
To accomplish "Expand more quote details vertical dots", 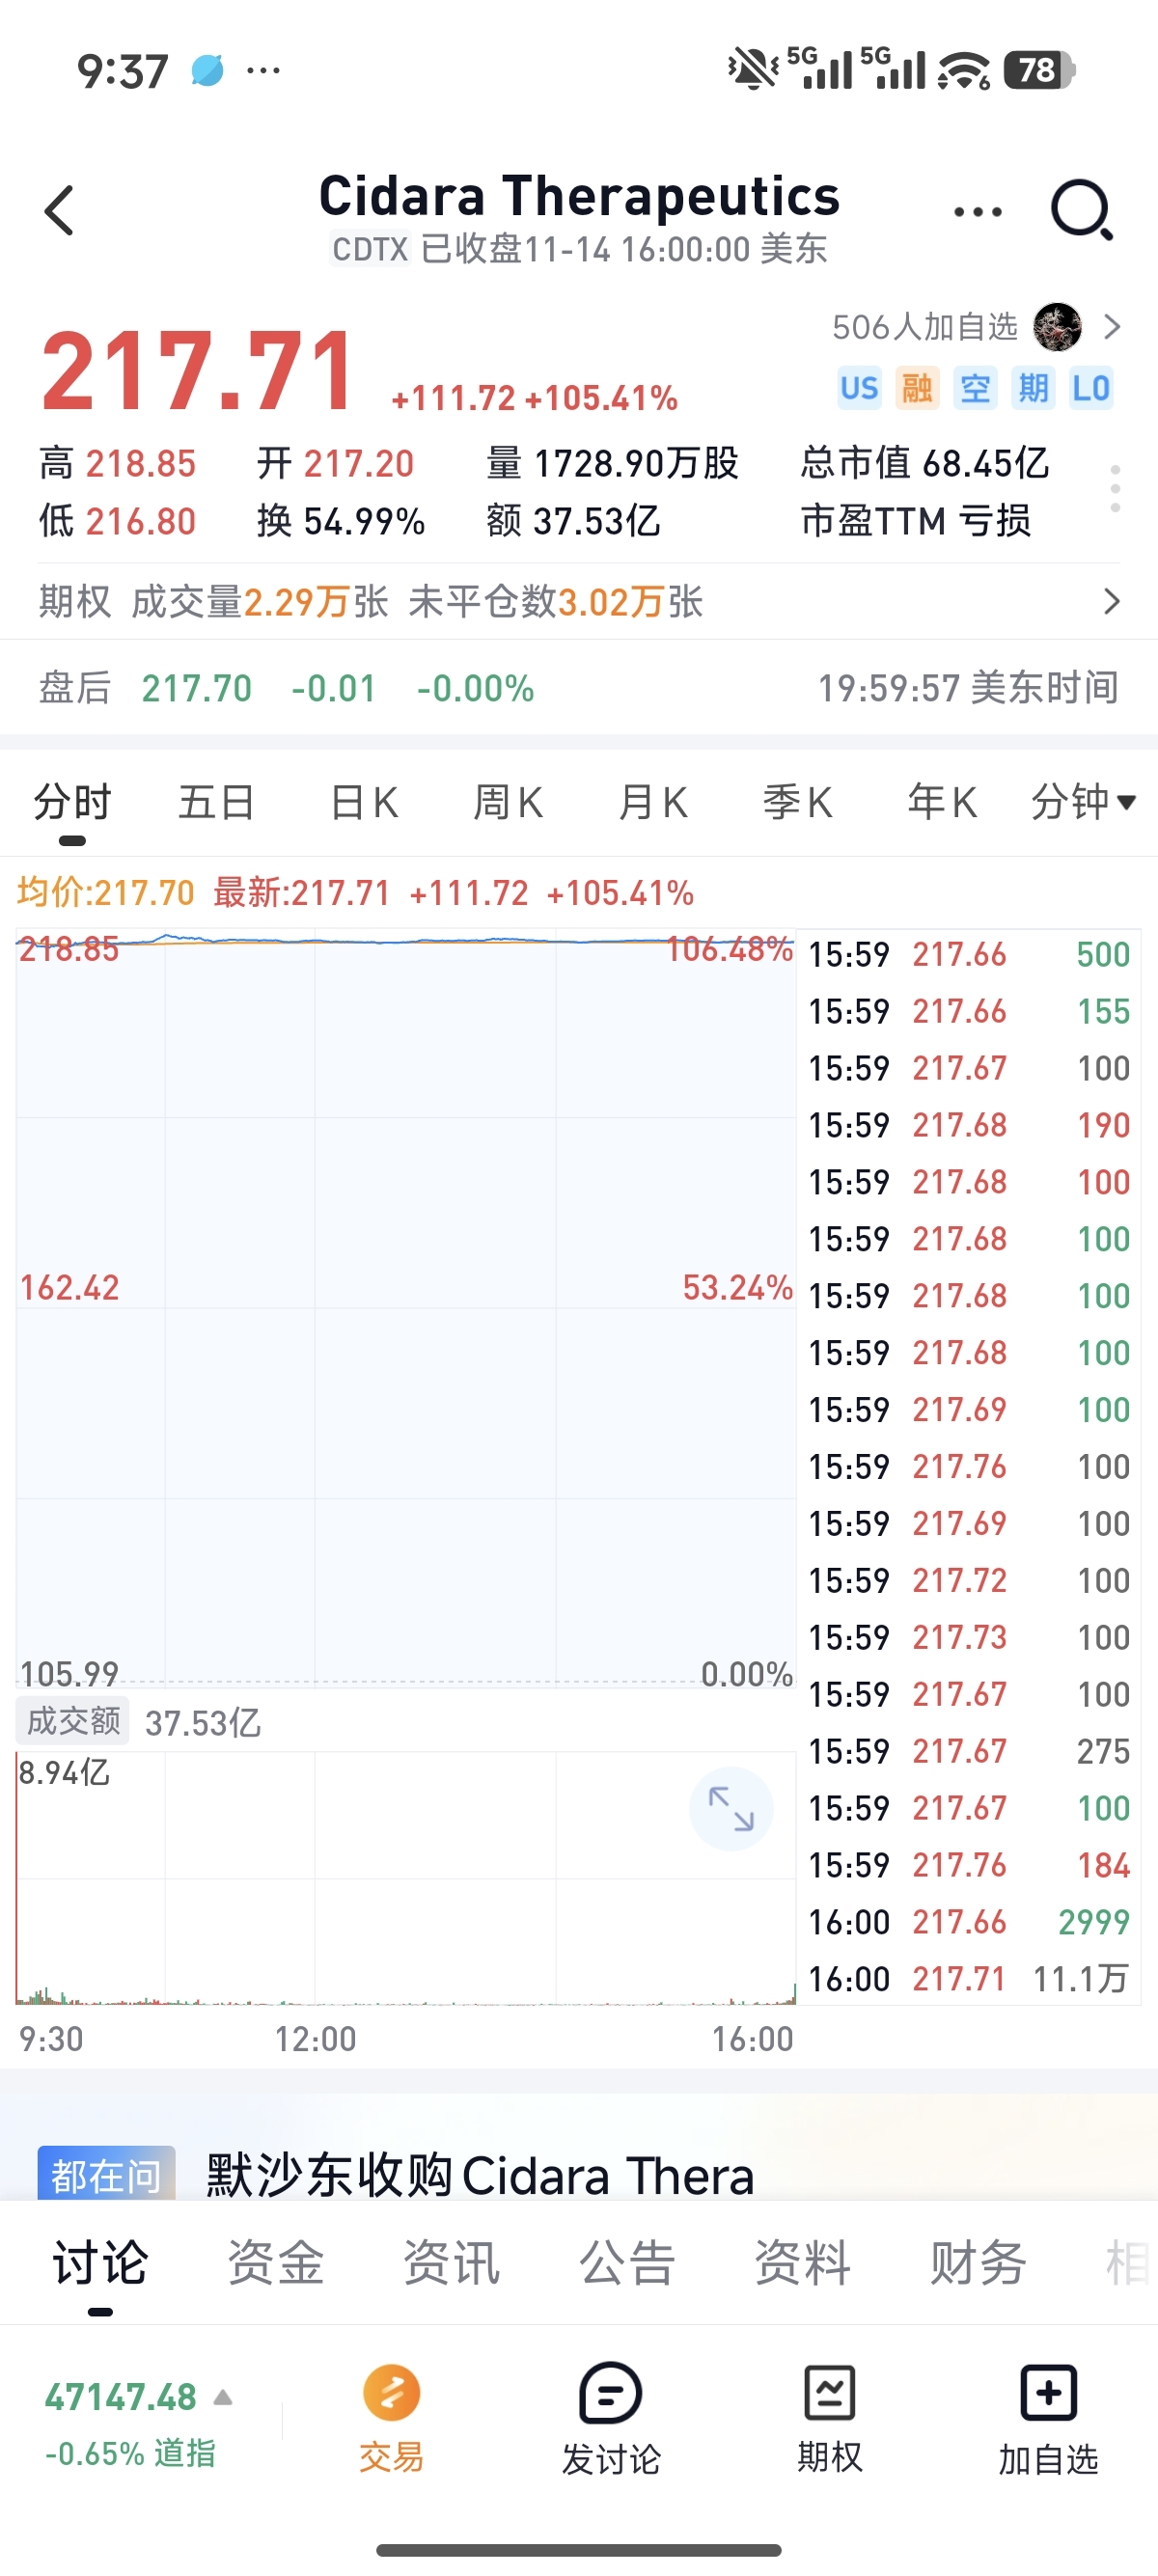I will pyautogui.click(x=1115, y=490).
